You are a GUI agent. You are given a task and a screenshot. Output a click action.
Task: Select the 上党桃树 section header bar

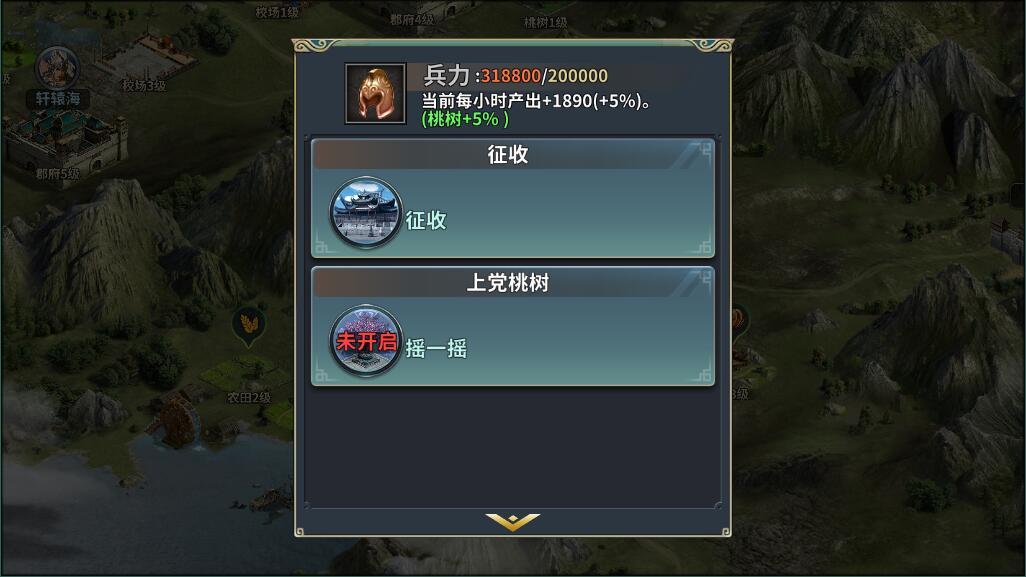coord(512,283)
